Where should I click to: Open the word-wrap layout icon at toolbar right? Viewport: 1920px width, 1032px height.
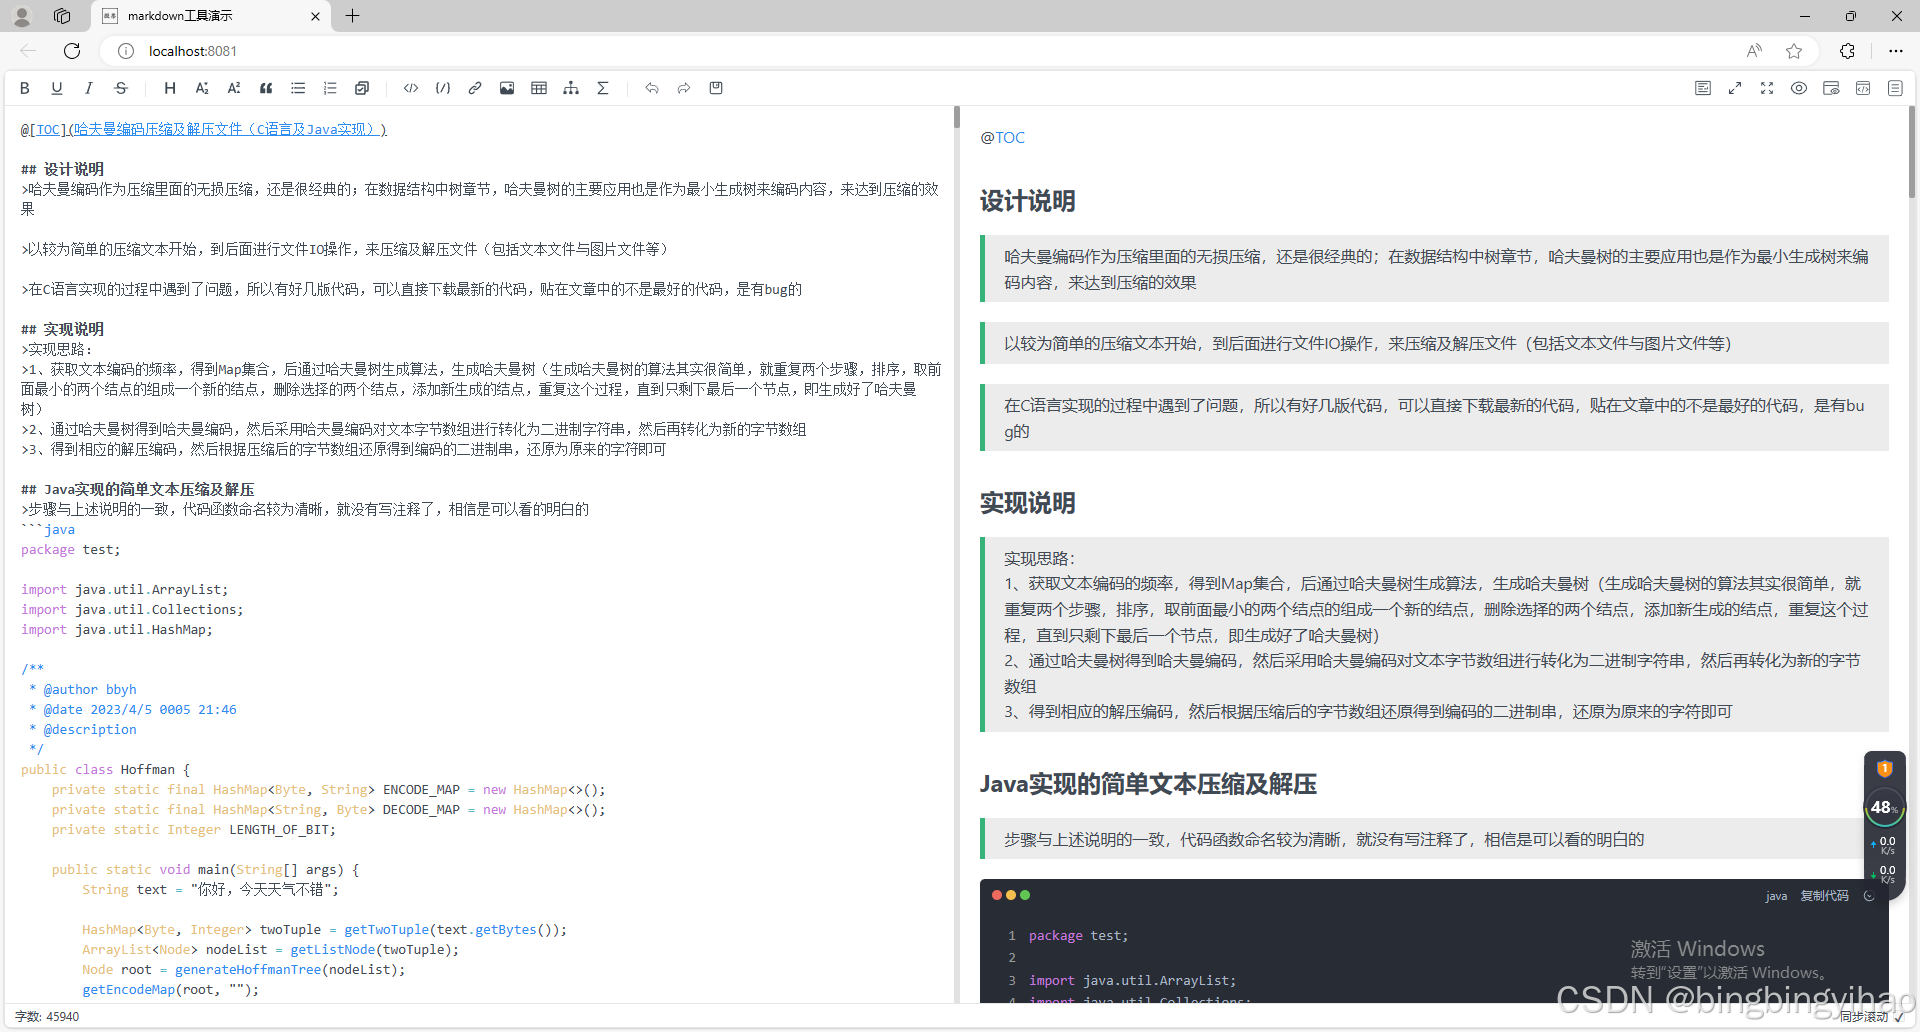(x=1703, y=88)
